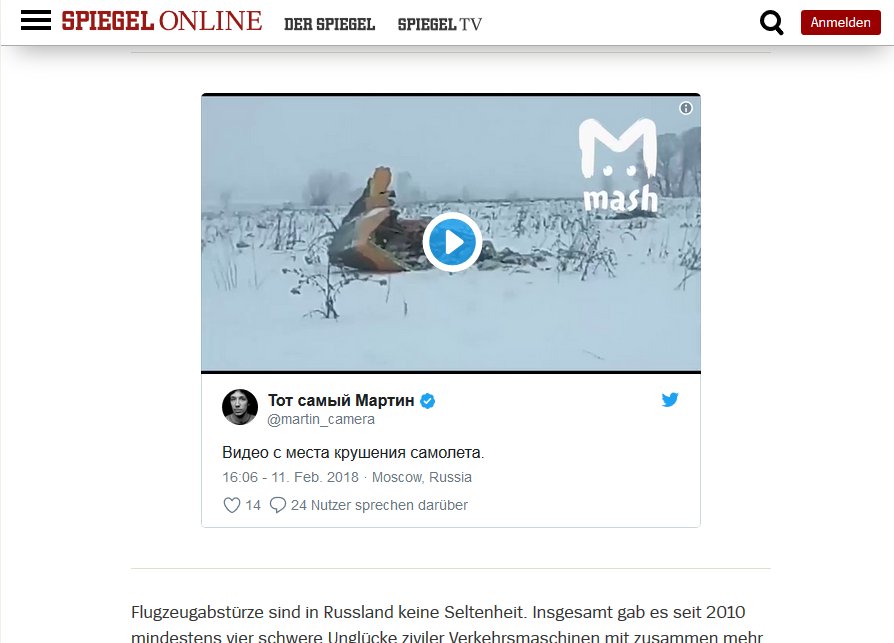Click the Anmelden login button
Screen dimensions: 894x643
[840, 22]
